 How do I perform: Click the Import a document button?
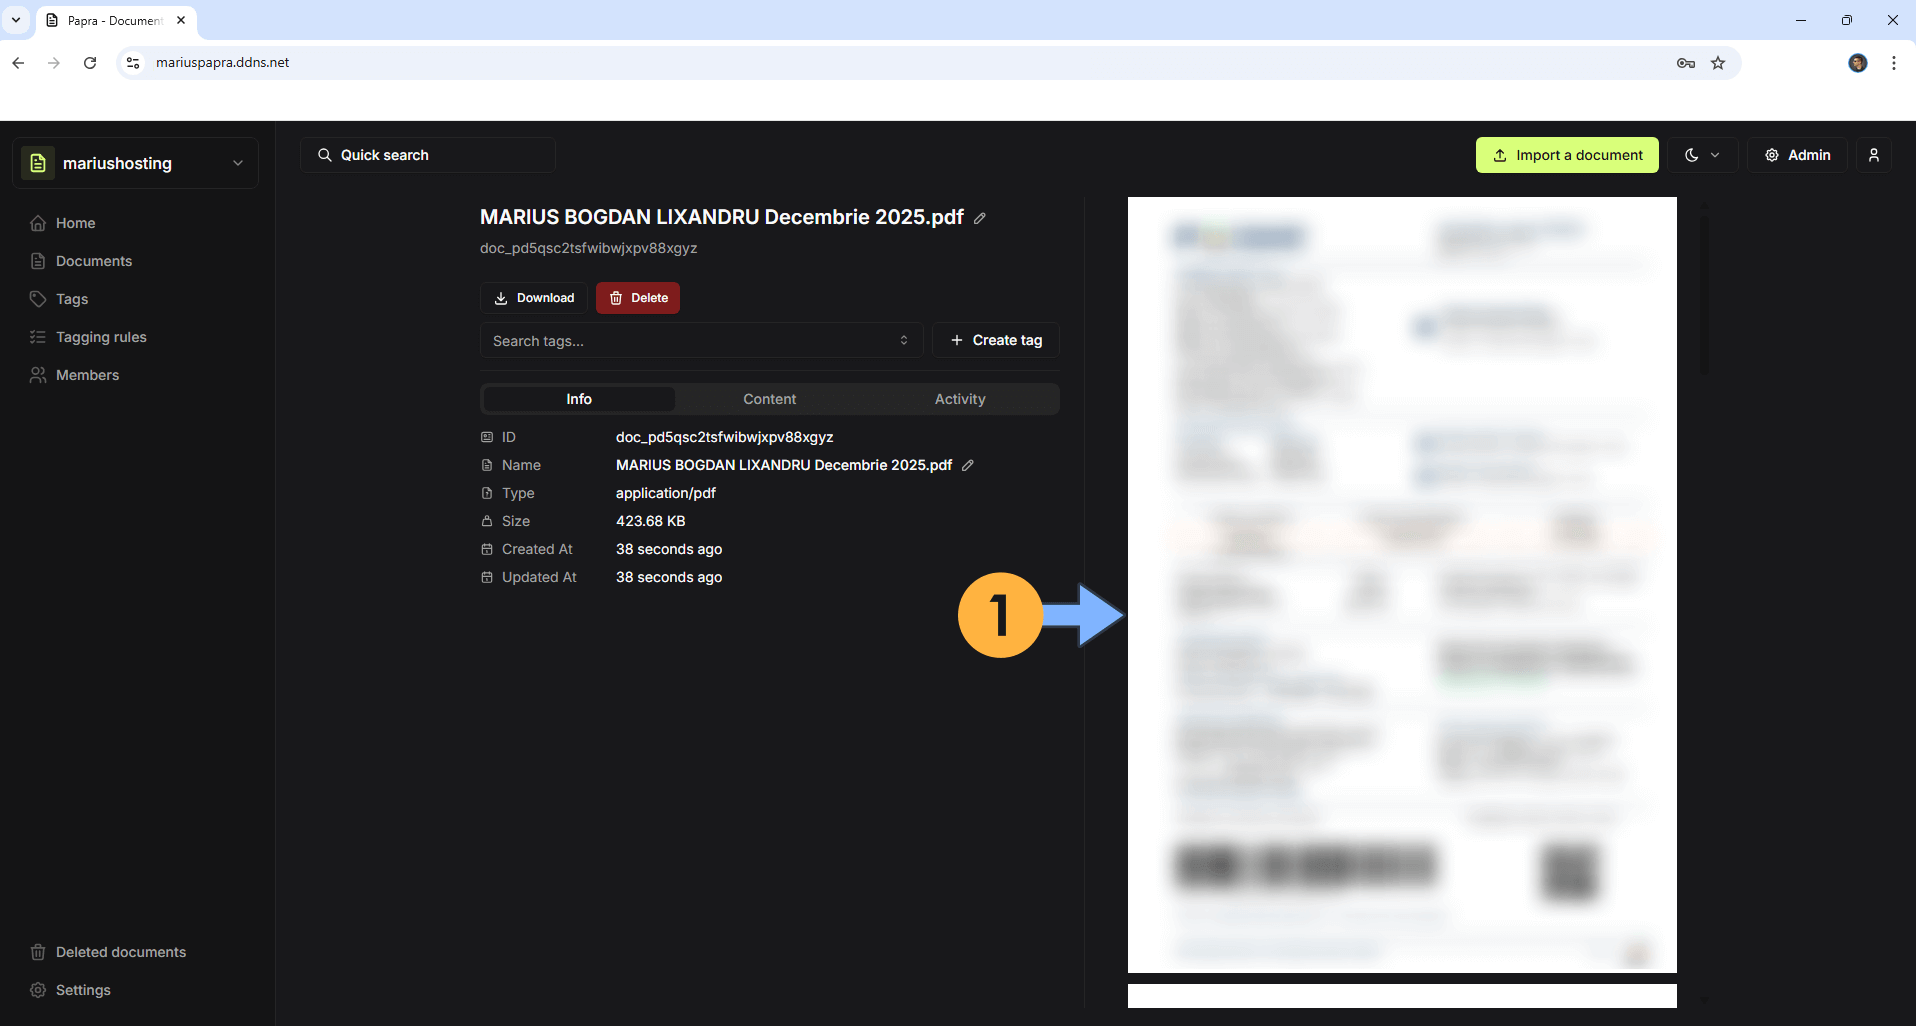[1566, 155]
